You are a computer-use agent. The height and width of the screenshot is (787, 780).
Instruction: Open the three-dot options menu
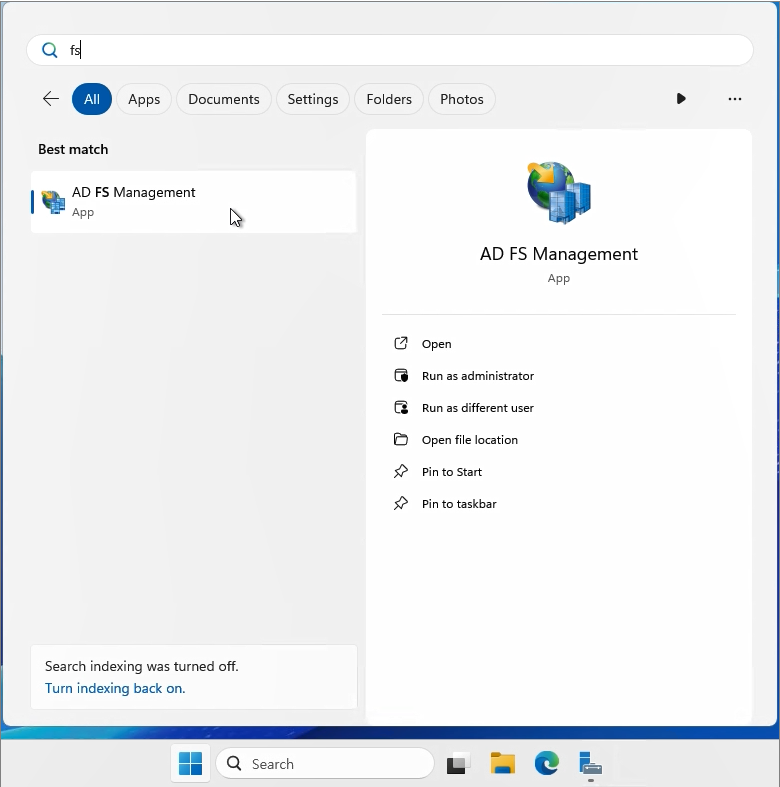(x=735, y=99)
